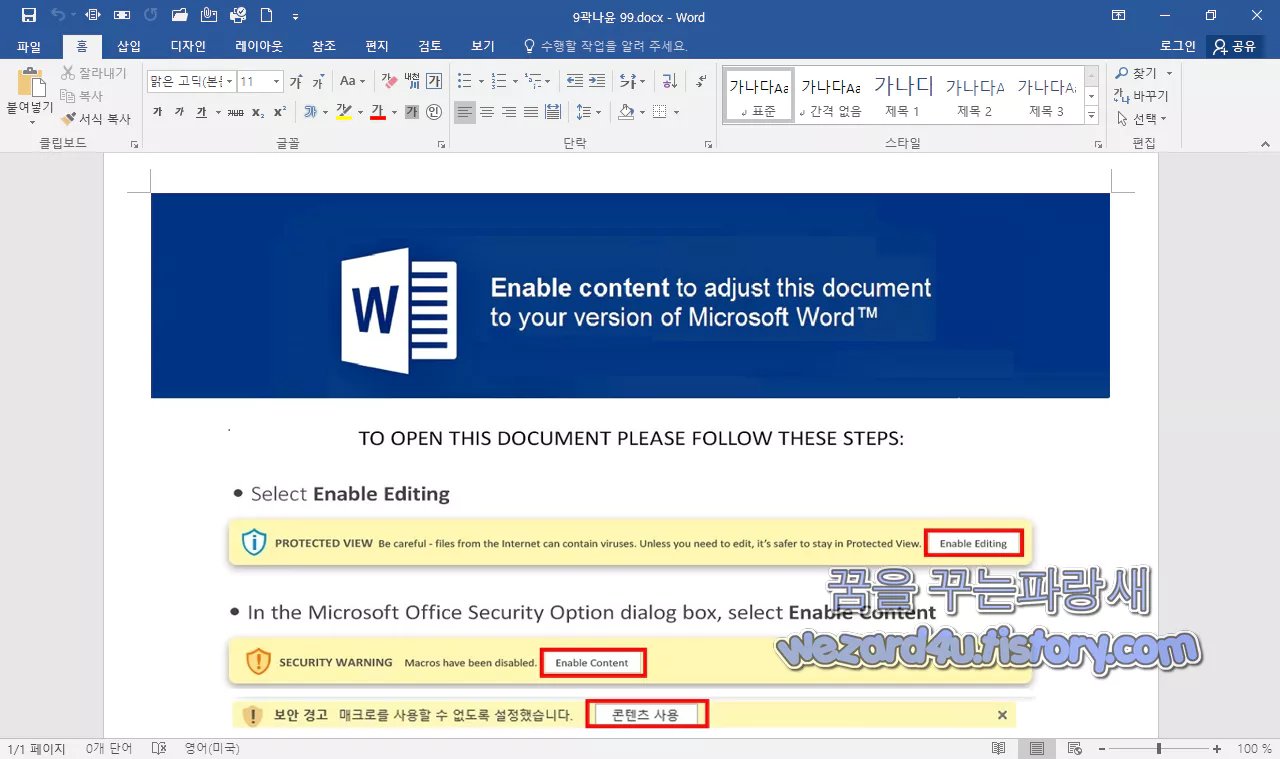
Task: Select the Heading 1 (제목 1) style
Action: point(903,96)
